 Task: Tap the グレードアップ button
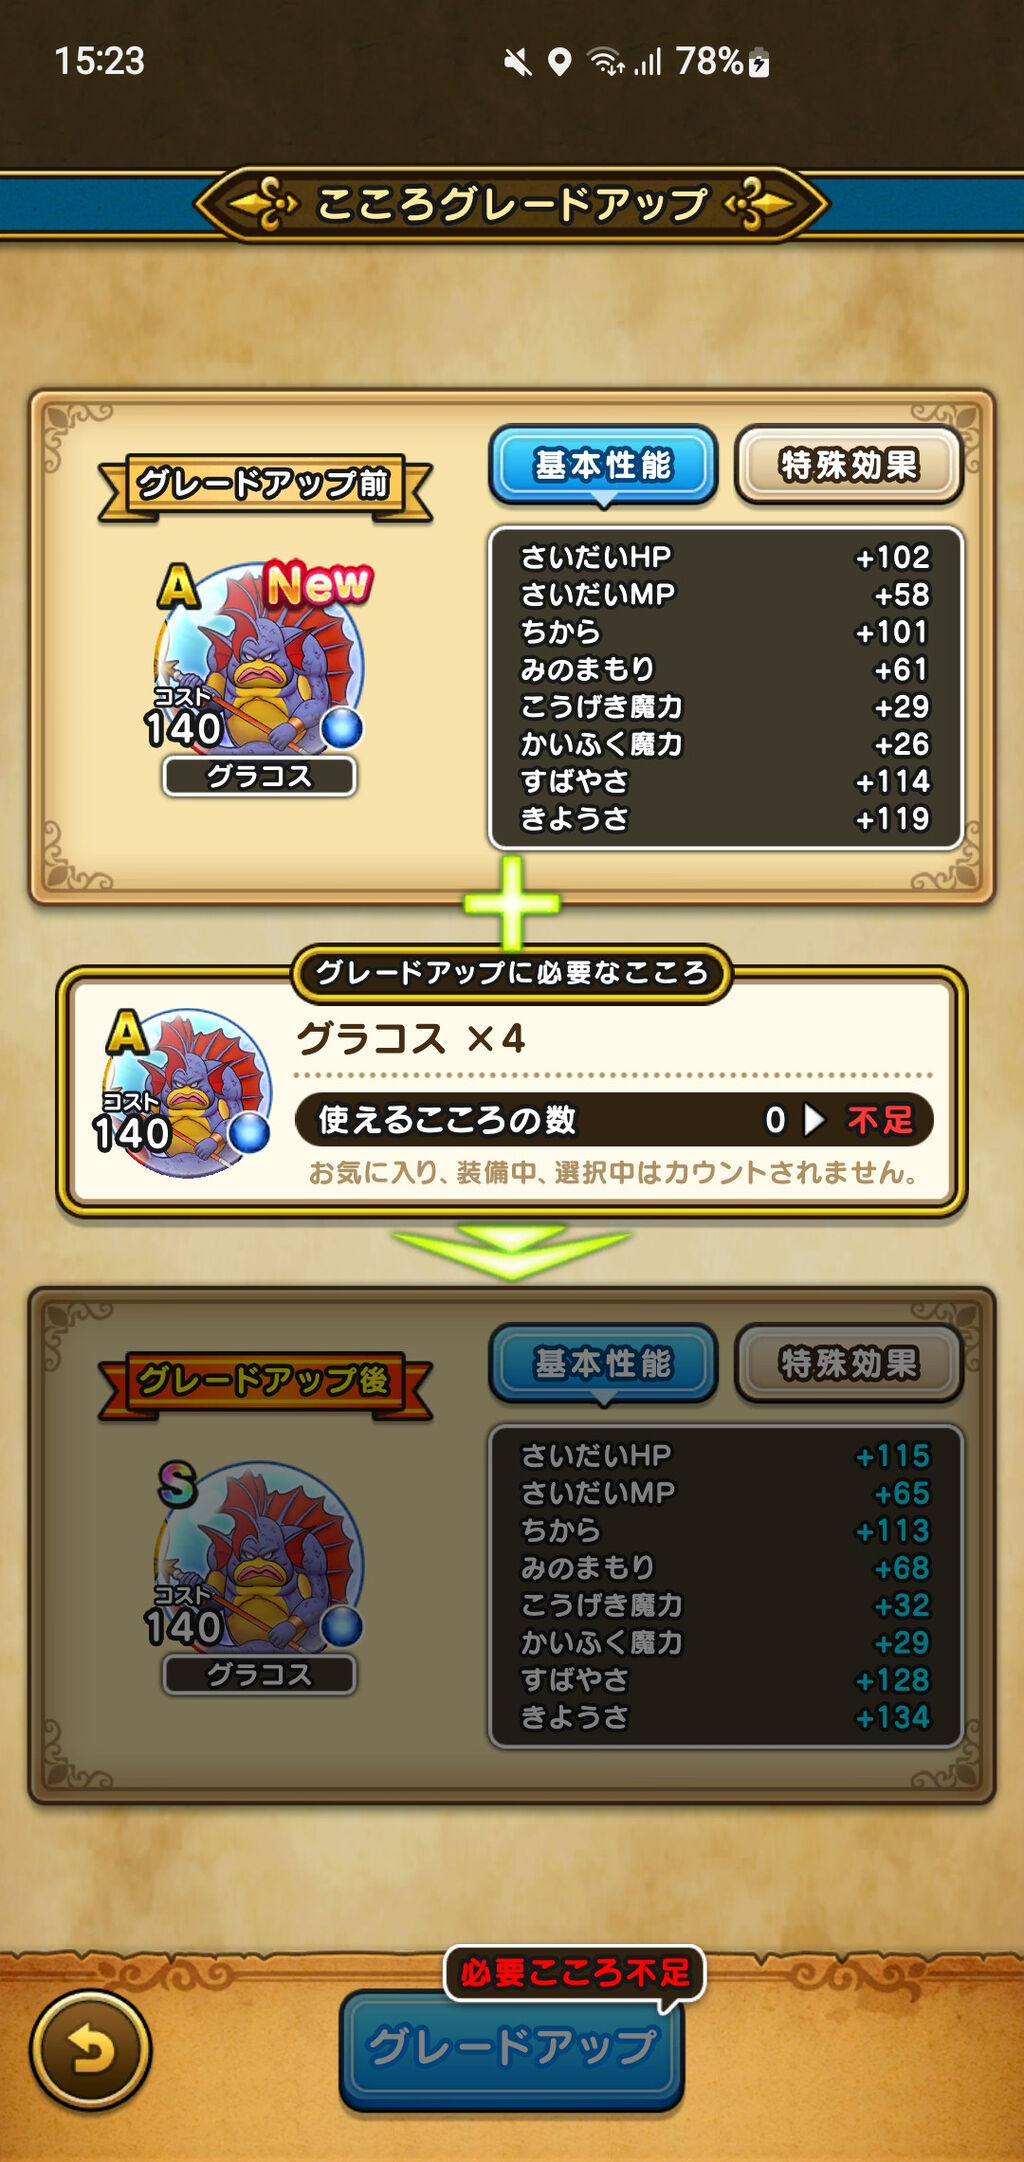512,2049
